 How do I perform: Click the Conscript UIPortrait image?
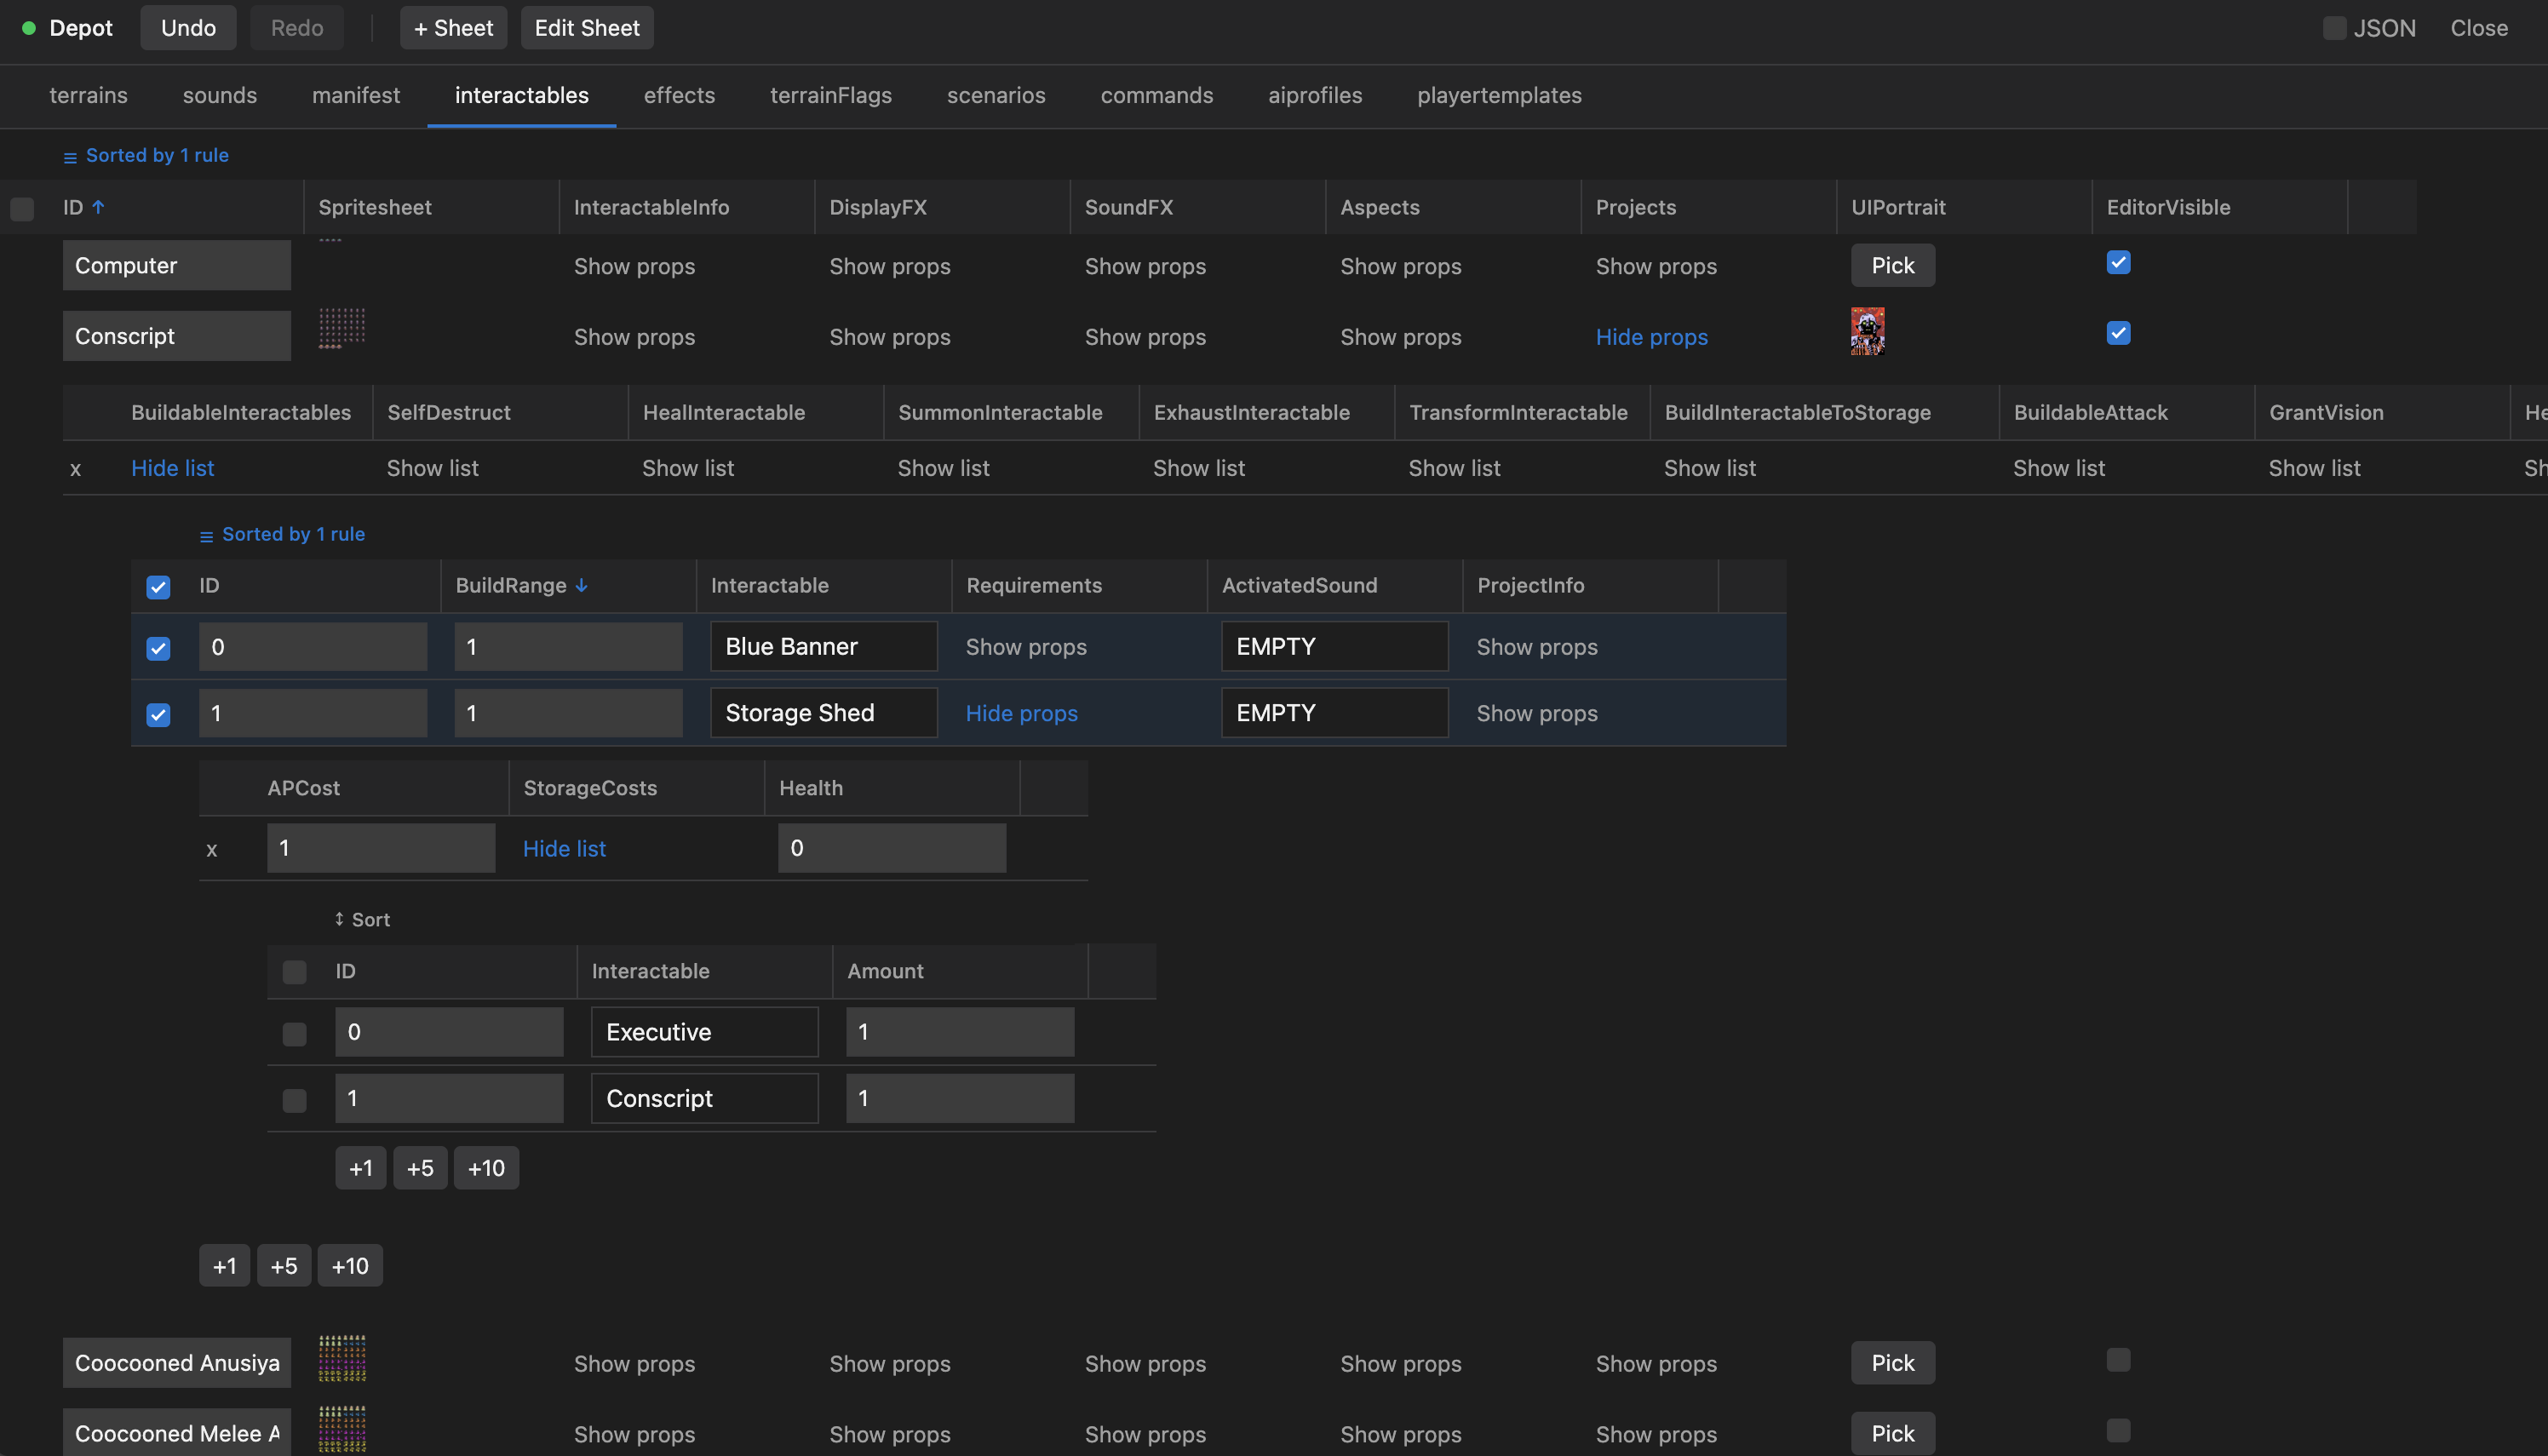[x=1867, y=331]
